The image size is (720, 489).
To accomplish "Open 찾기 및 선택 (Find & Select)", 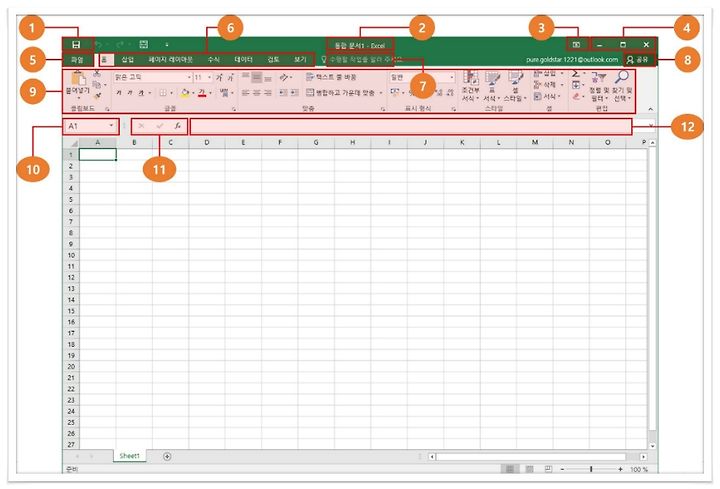I will pyautogui.click(x=622, y=86).
